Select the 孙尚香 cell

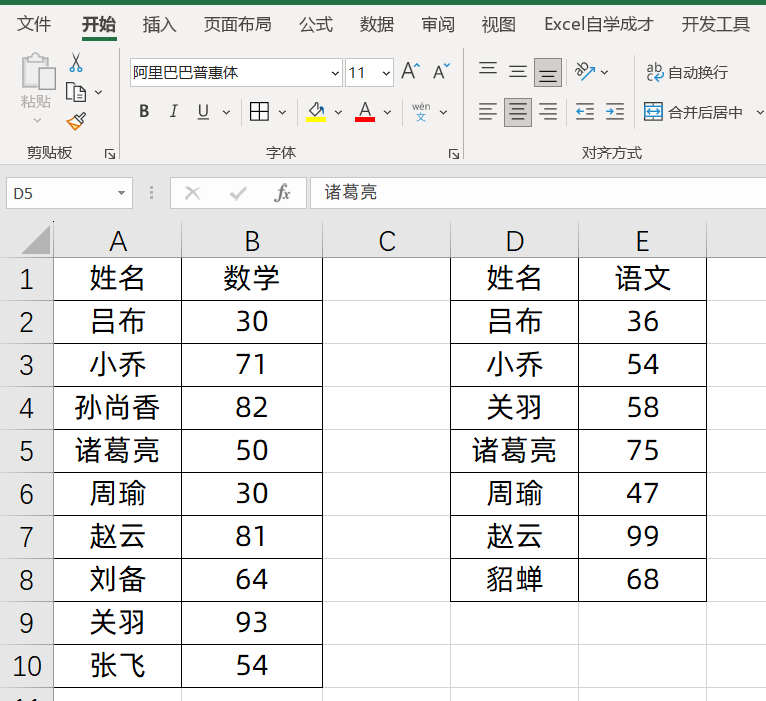coord(117,408)
